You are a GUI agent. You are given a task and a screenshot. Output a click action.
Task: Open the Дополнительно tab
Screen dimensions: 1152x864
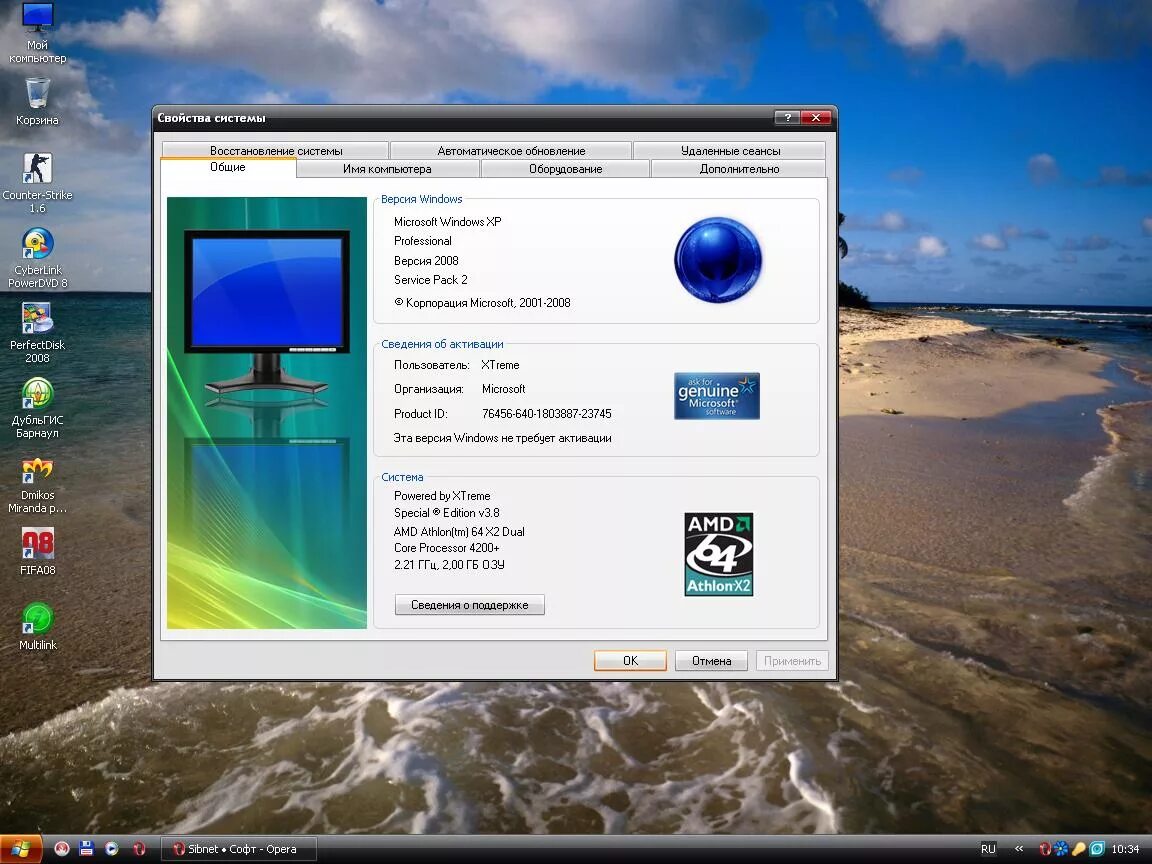739,169
